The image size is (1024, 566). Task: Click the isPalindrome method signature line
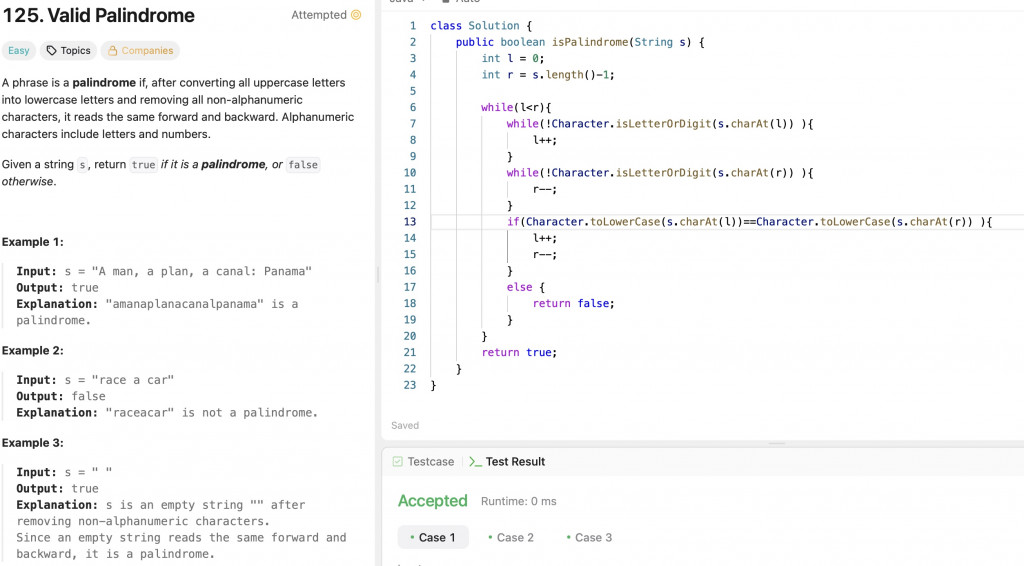click(580, 42)
